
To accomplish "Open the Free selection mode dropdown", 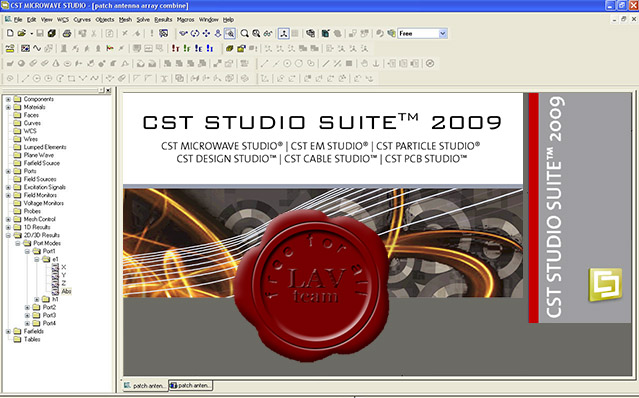I will pos(443,33).
